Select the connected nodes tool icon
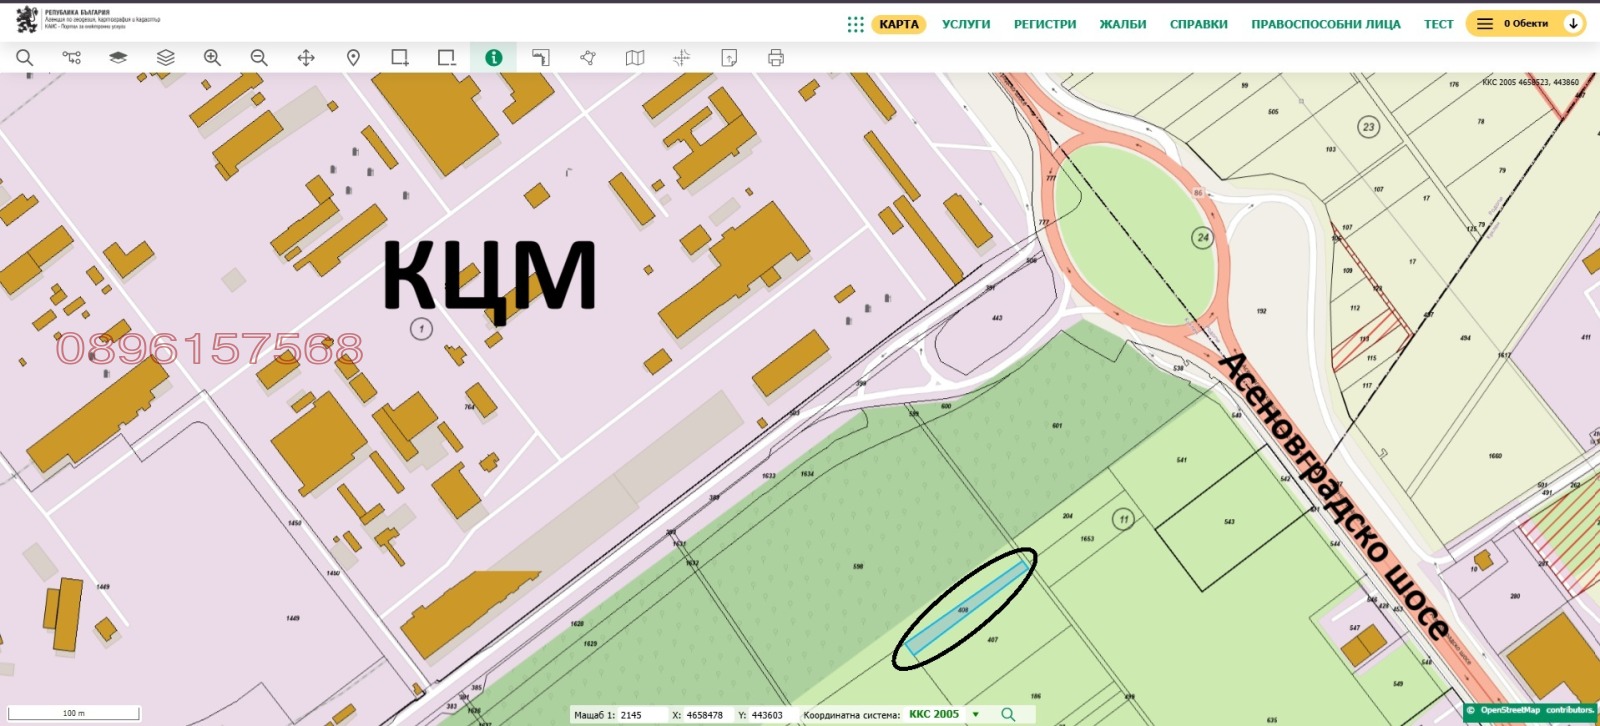 71,58
